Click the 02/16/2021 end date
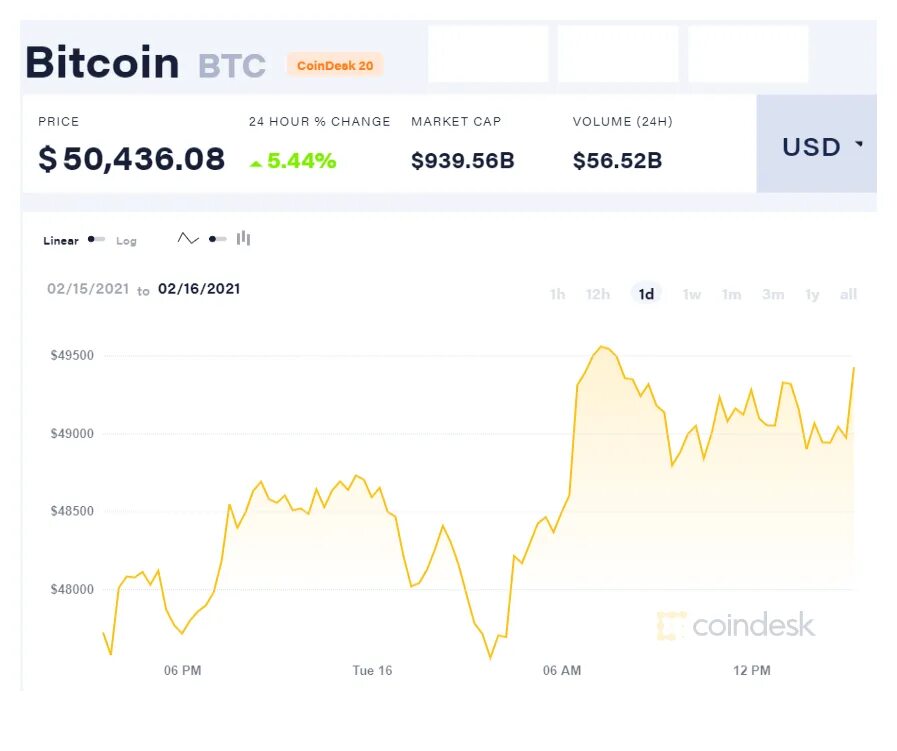The image size is (897, 751). click(x=199, y=289)
